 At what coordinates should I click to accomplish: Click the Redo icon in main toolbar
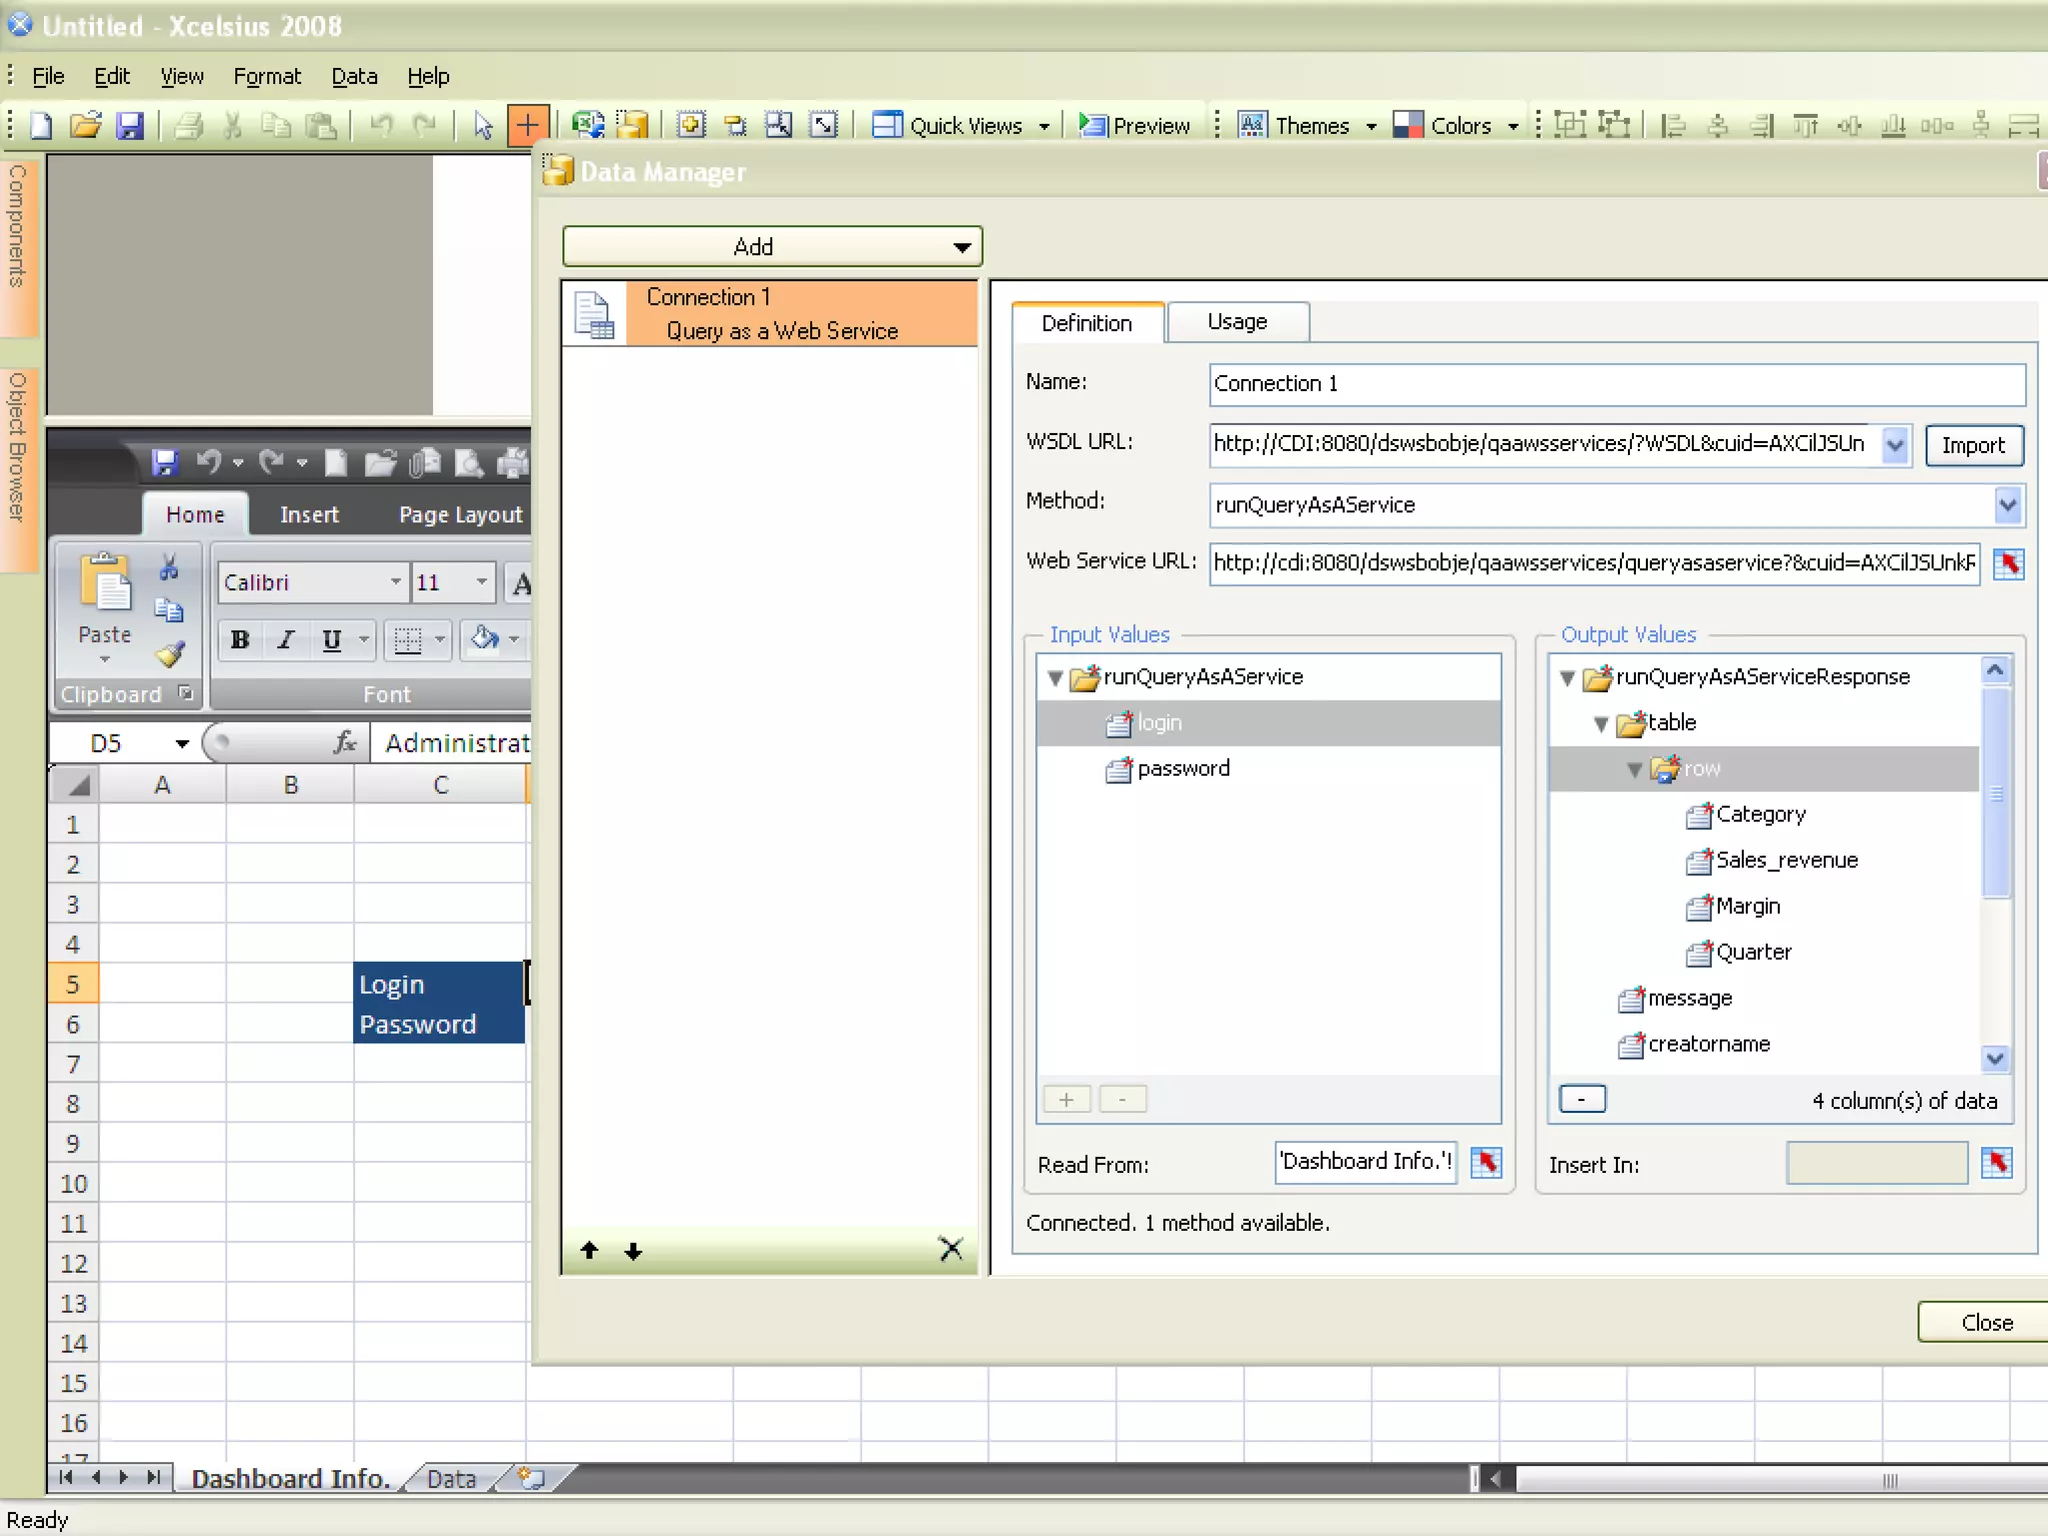(425, 125)
